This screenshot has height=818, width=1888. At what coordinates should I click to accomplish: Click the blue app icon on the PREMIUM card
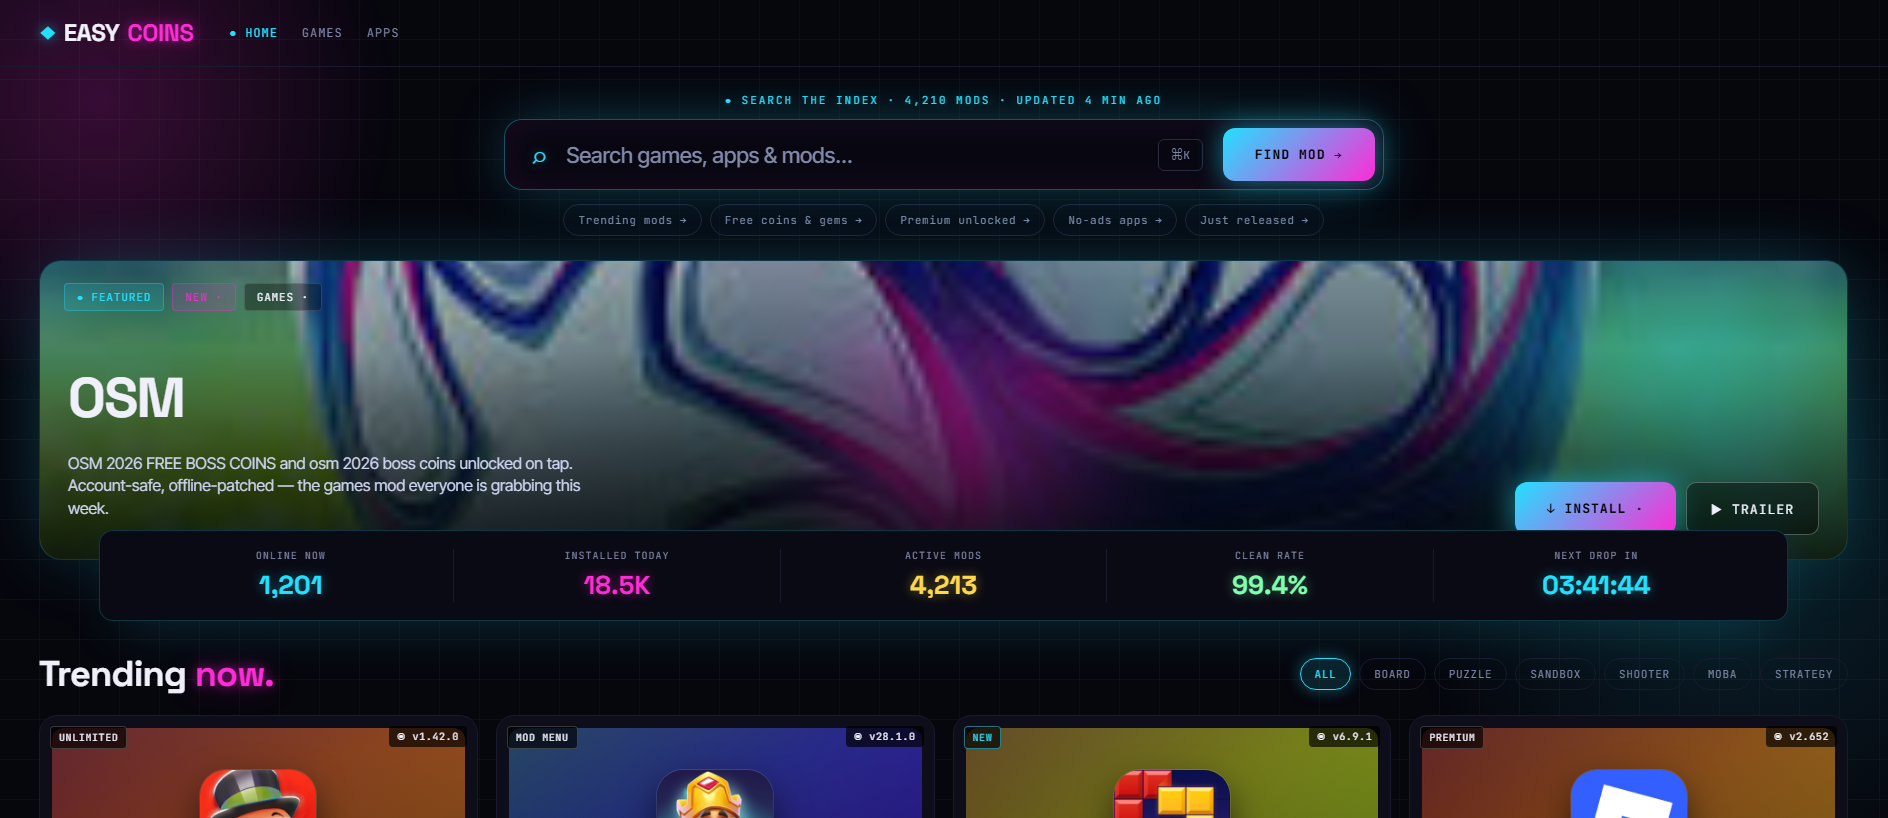click(1628, 793)
